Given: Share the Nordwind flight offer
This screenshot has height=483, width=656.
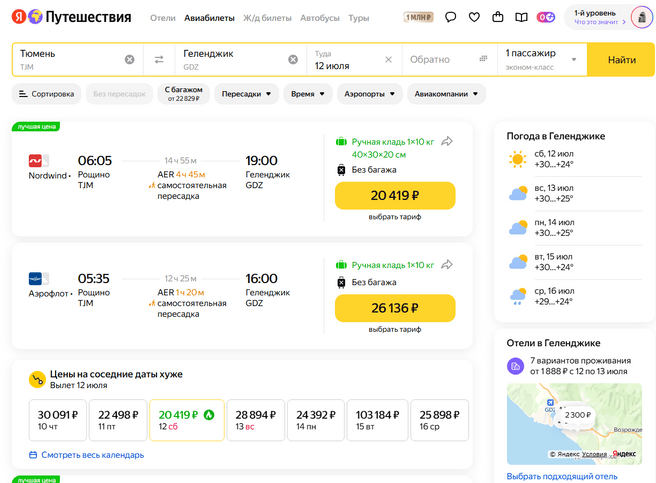Looking at the screenshot, I should pos(447,141).
